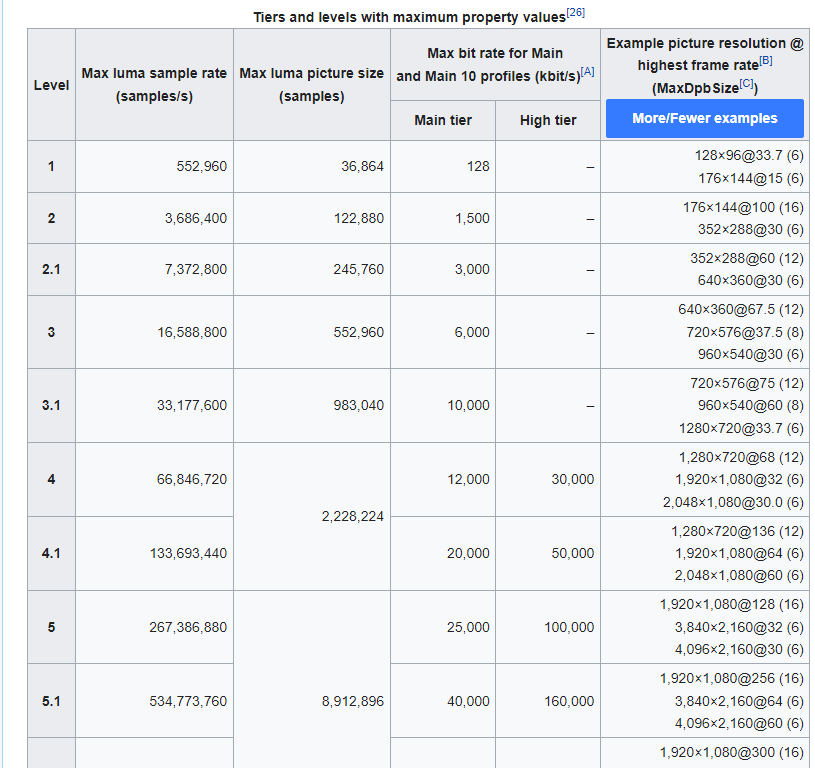Click the 1,500 Main tier bit rate cell
815x768 pixels.
click(x=443, y=218)
